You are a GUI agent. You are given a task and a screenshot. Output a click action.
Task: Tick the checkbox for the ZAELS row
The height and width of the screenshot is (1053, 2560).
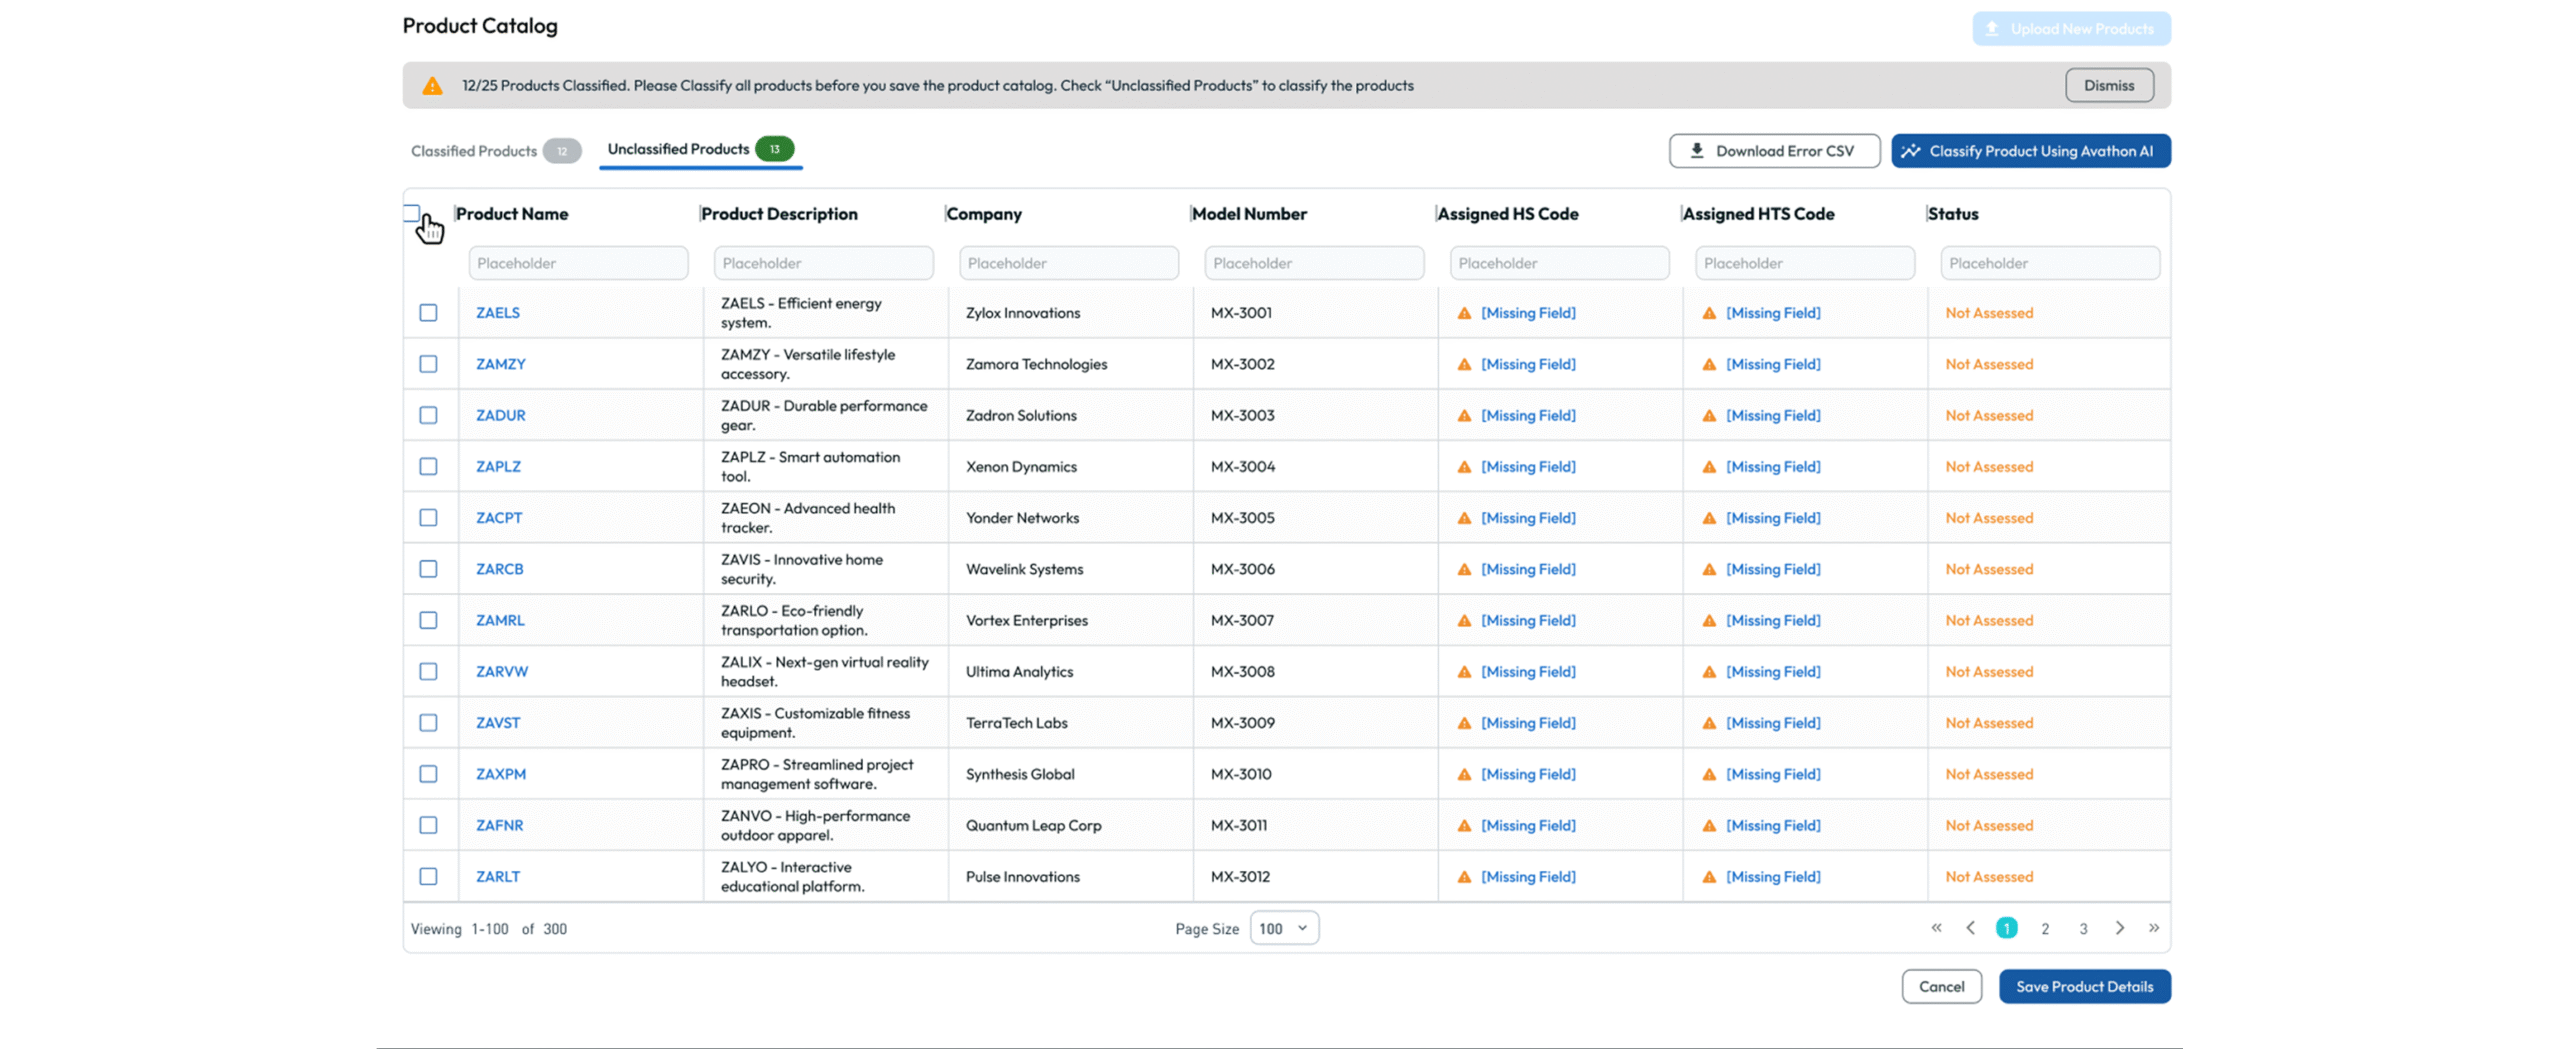[428, 313]
